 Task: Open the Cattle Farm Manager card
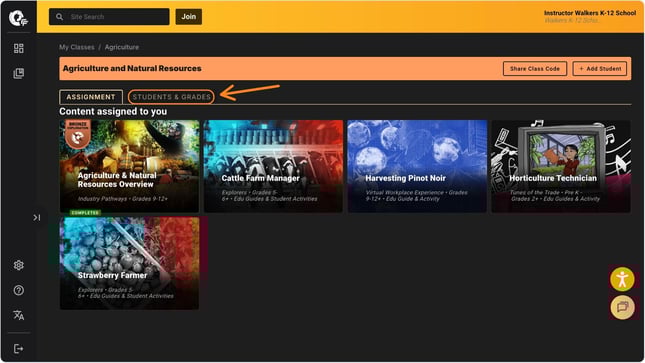[273, 166]
